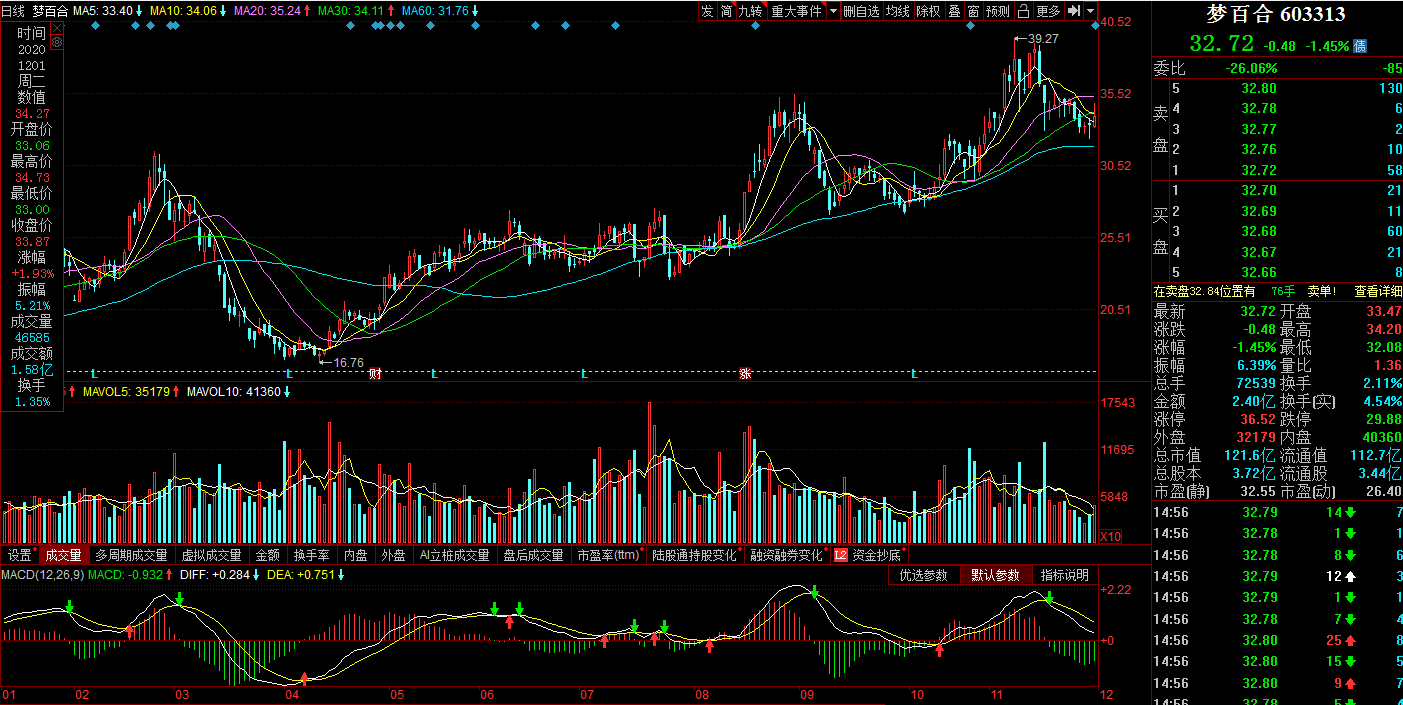Click the jump-to-end arrow icon
This screenshot has height=705, width=1403.
click(x=1074, y=11)
